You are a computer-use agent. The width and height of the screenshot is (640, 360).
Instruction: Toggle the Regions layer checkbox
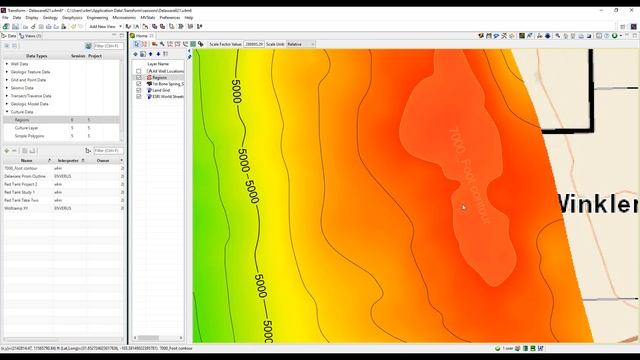[139, 78]
